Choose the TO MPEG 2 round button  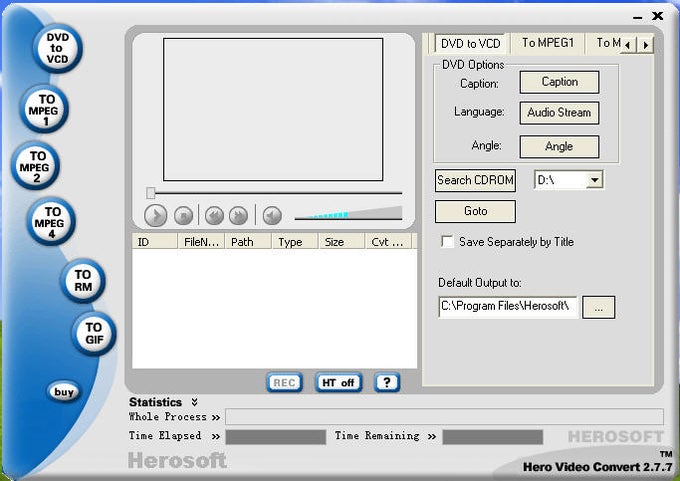tap(36, 166)
